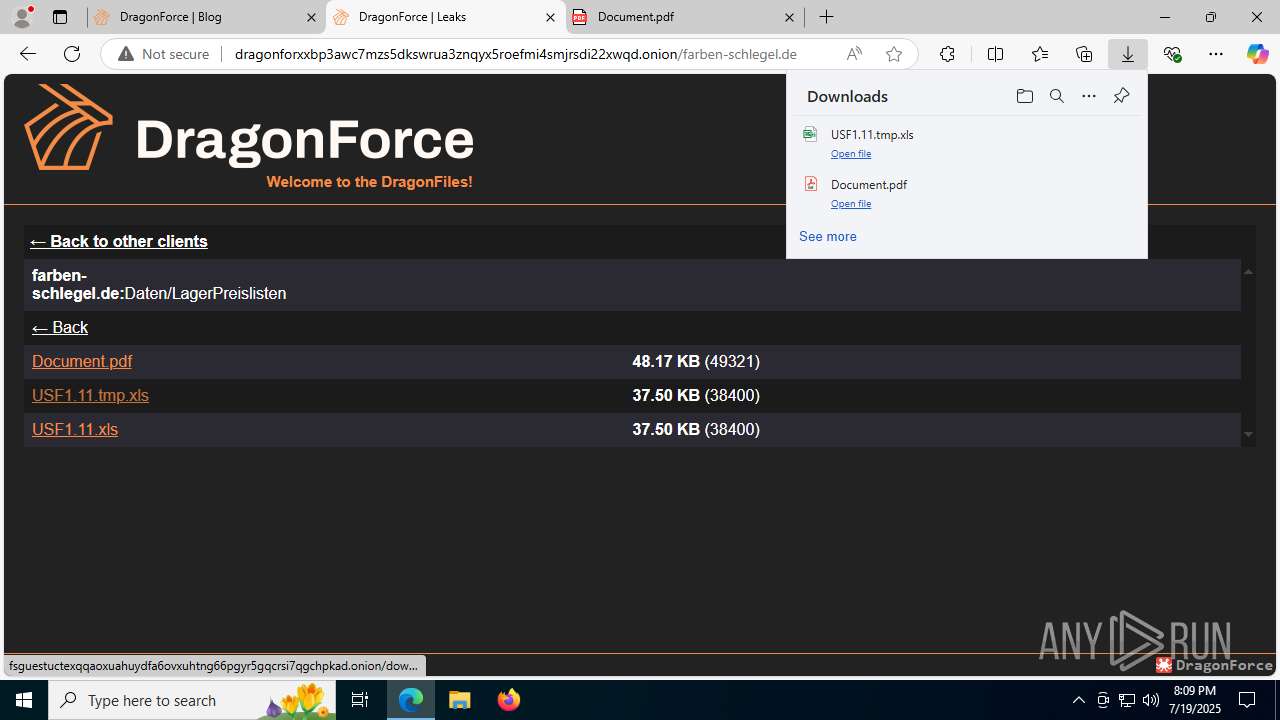Click 48.17 KB (49321) size text
The height and width of the screenshot is (720, 1280).
click(x=696, y=361)
